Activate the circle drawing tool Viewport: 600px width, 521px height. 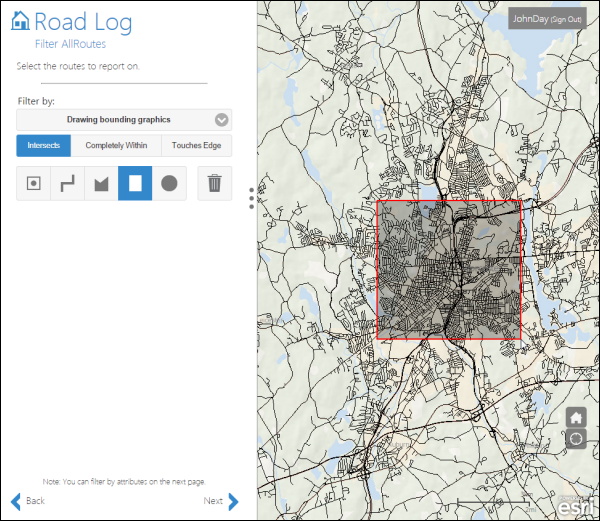(x=169, y=184)
